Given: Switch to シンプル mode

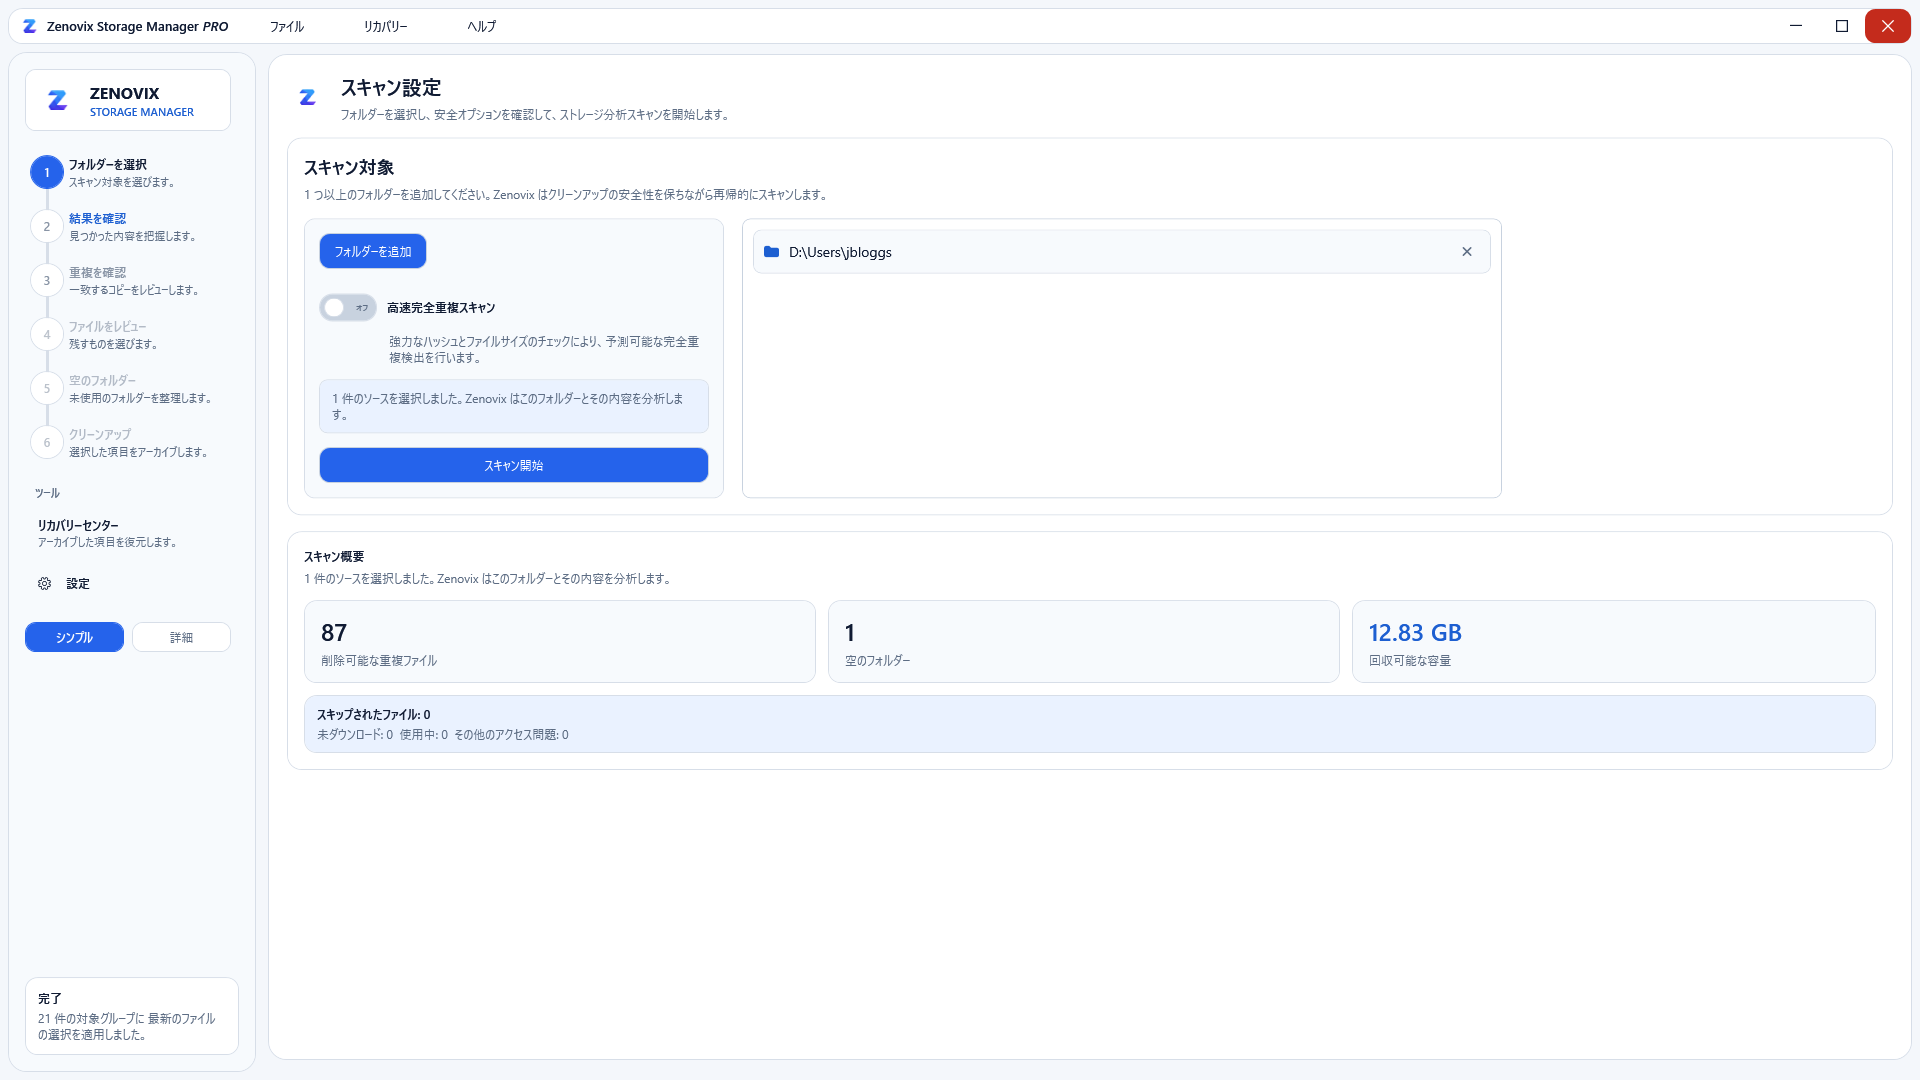Looking at the screenshot, I should pos(74,638).
